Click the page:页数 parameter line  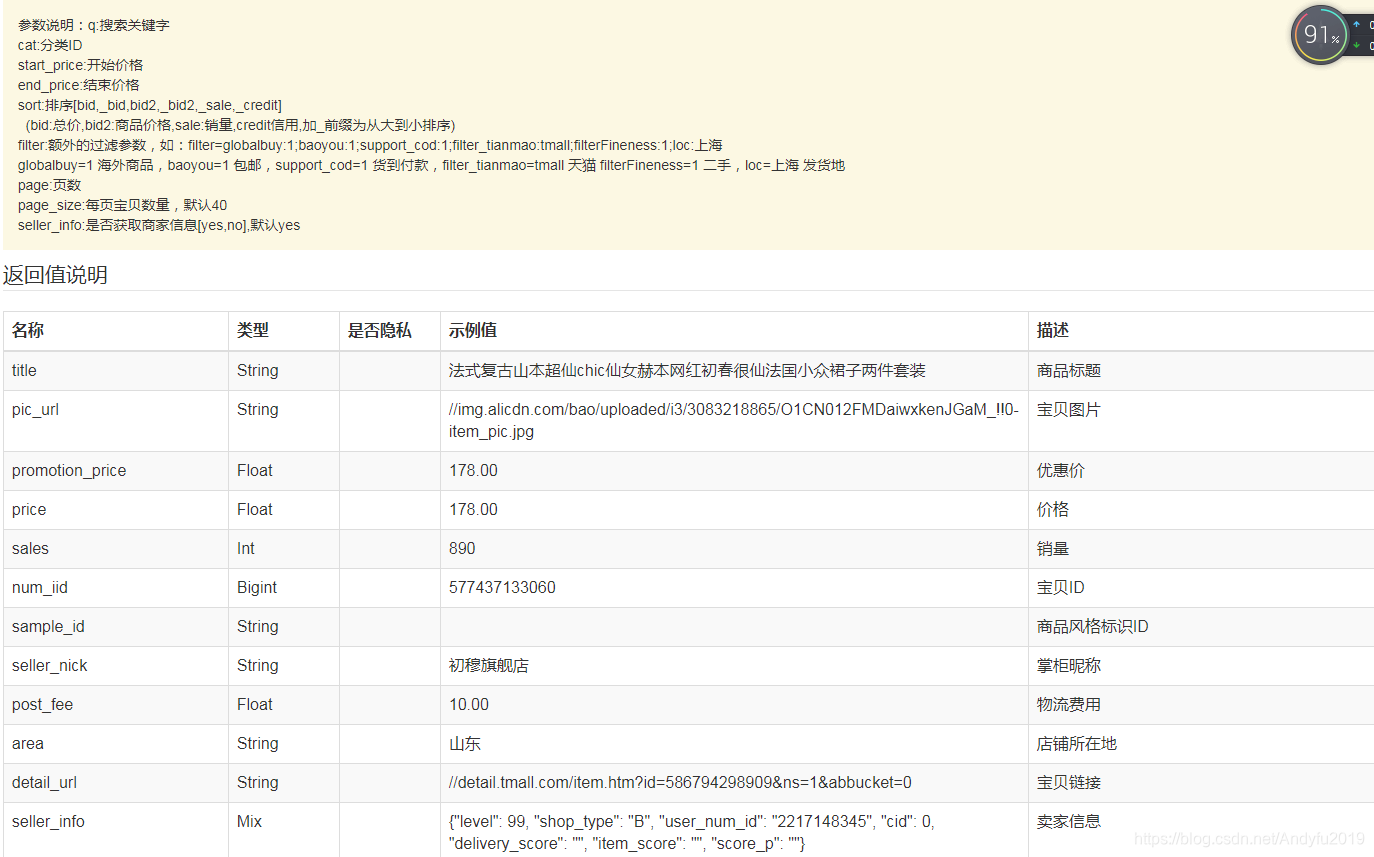(x=50, y=185)
